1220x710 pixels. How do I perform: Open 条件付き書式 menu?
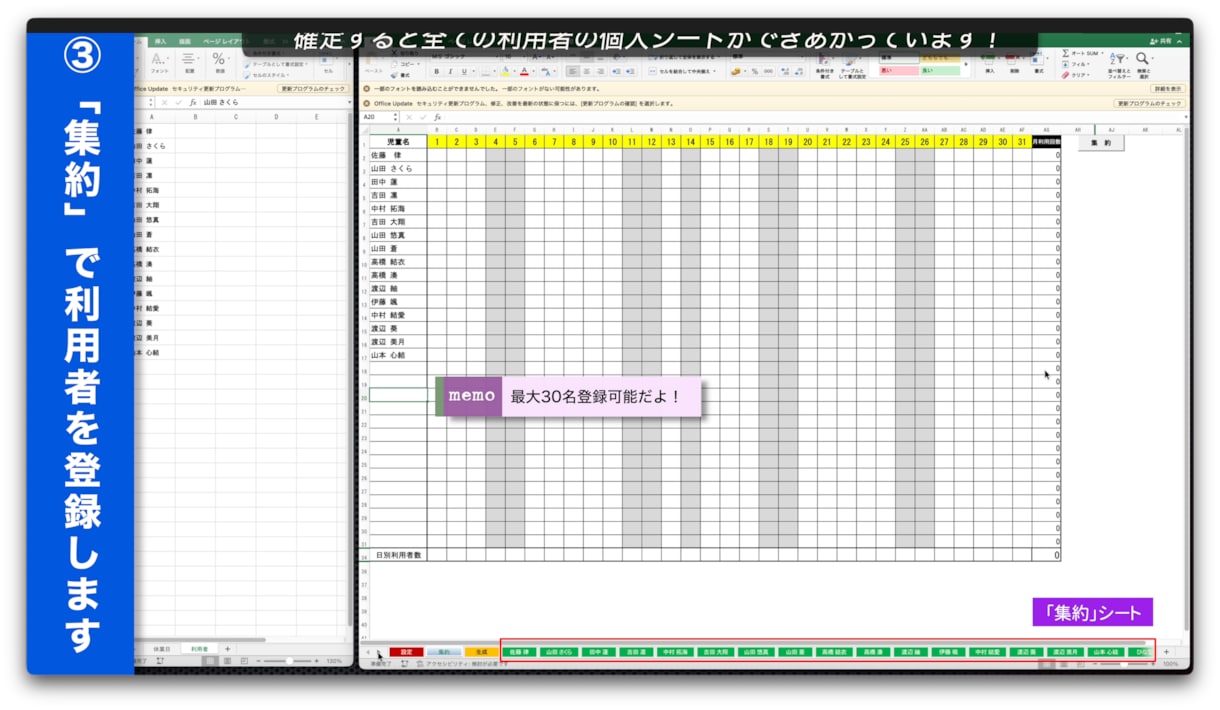point(825,67)
